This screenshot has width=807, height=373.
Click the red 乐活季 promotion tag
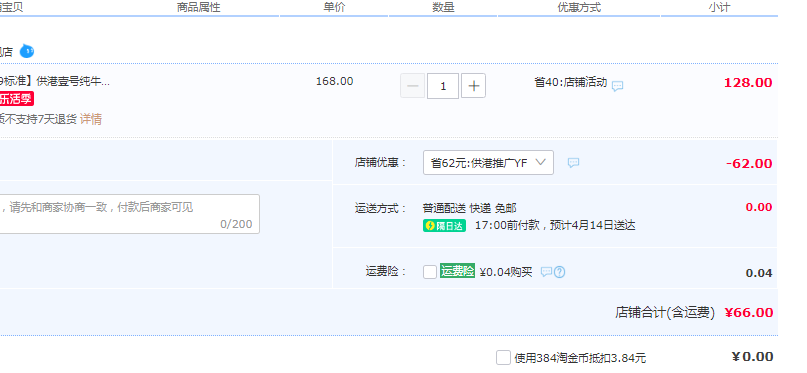pyautogui.click(x=16, y=99)
